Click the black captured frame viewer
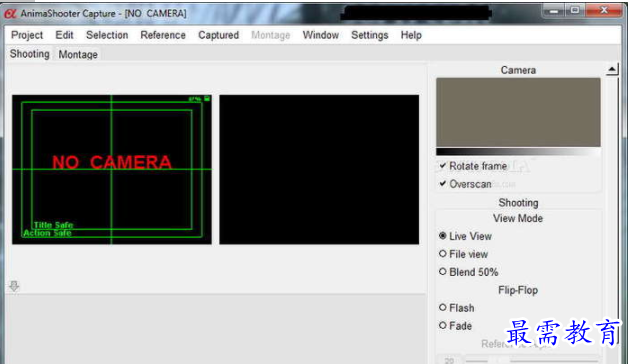The image size is (628, 364). pos(319,169)
